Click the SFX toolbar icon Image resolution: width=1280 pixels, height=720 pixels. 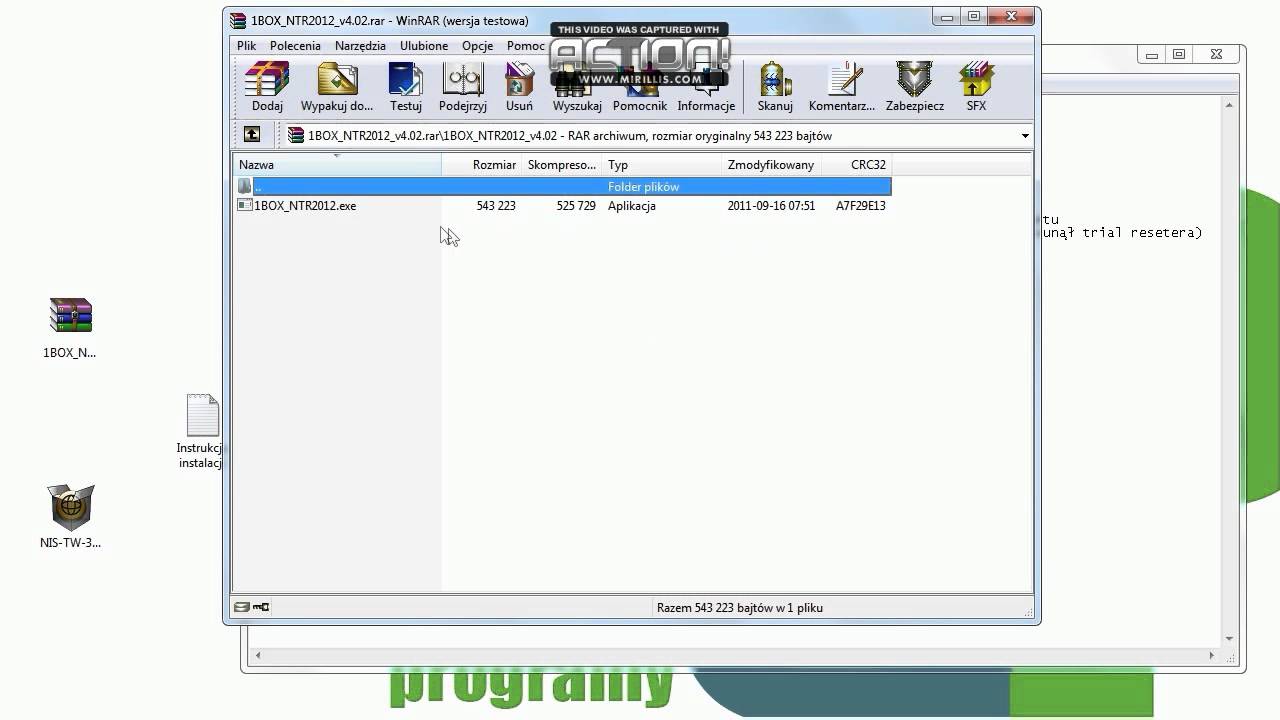(x=976, y=87)
